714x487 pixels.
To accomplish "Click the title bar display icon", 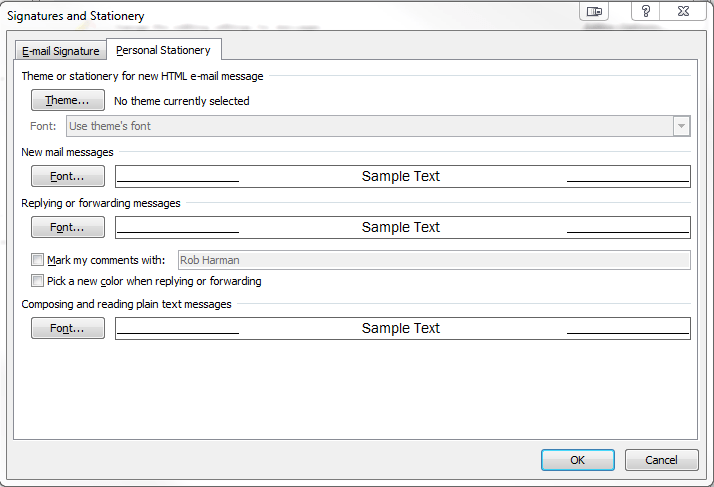I will [594, 11].
